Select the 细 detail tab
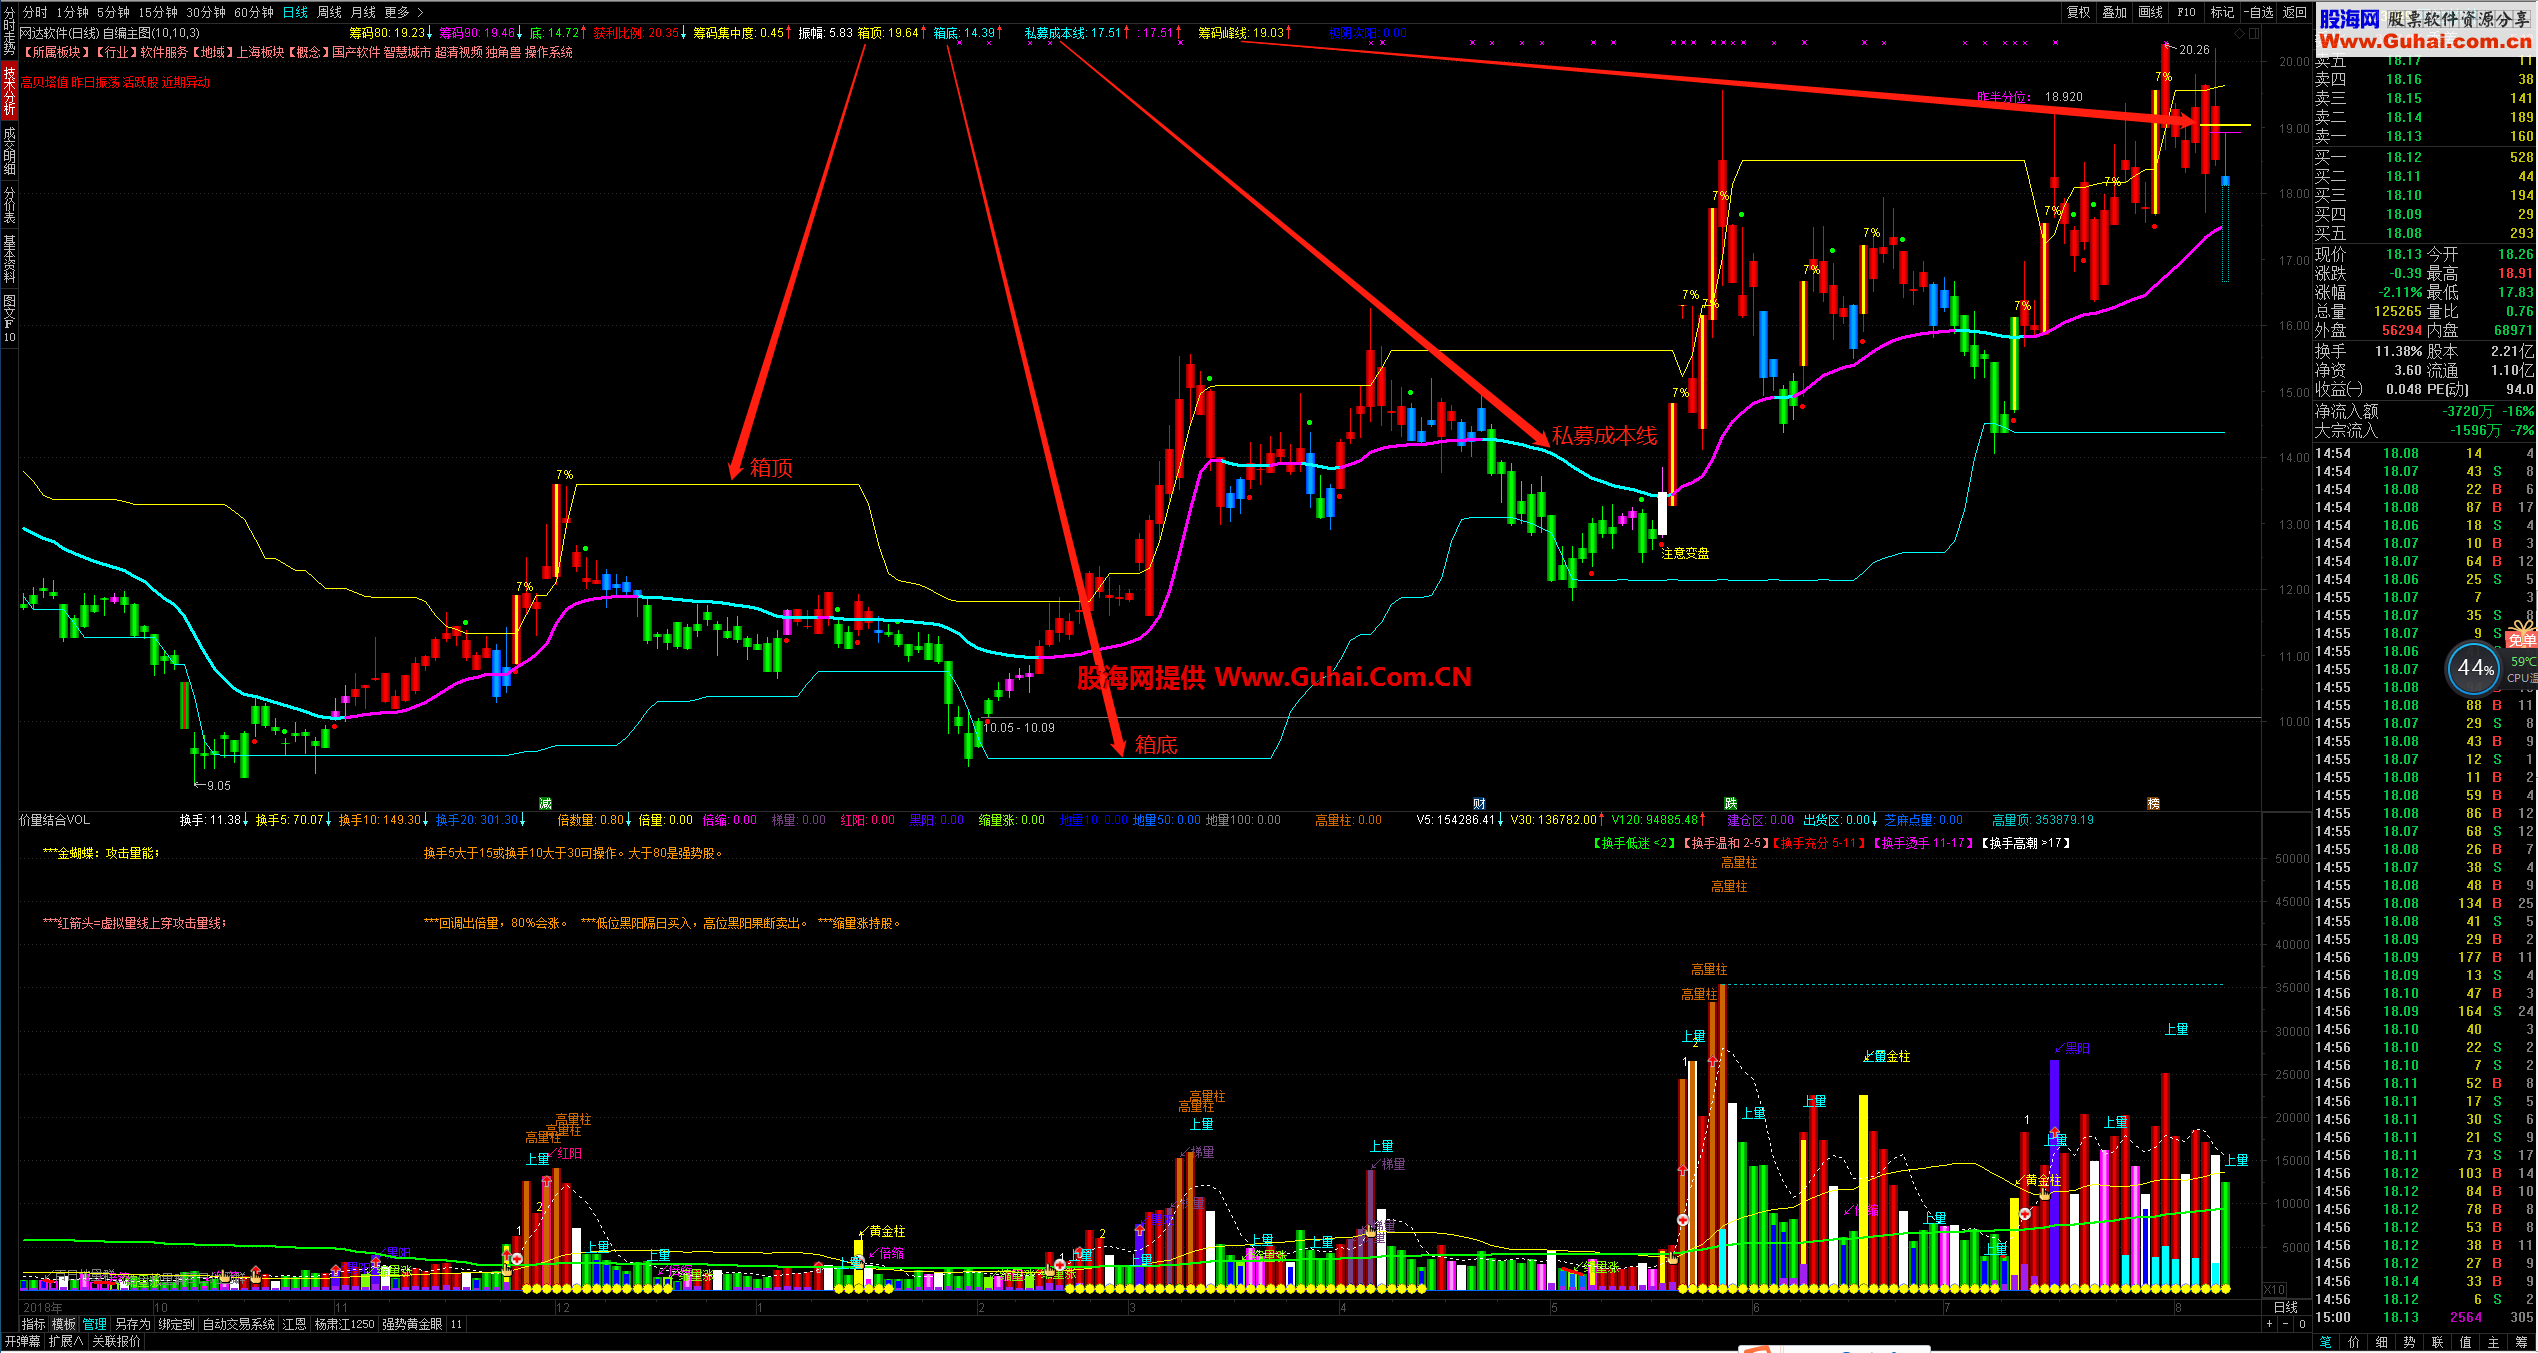This screenshot has width=2538, height=1353. (x=2382, y=1342)
